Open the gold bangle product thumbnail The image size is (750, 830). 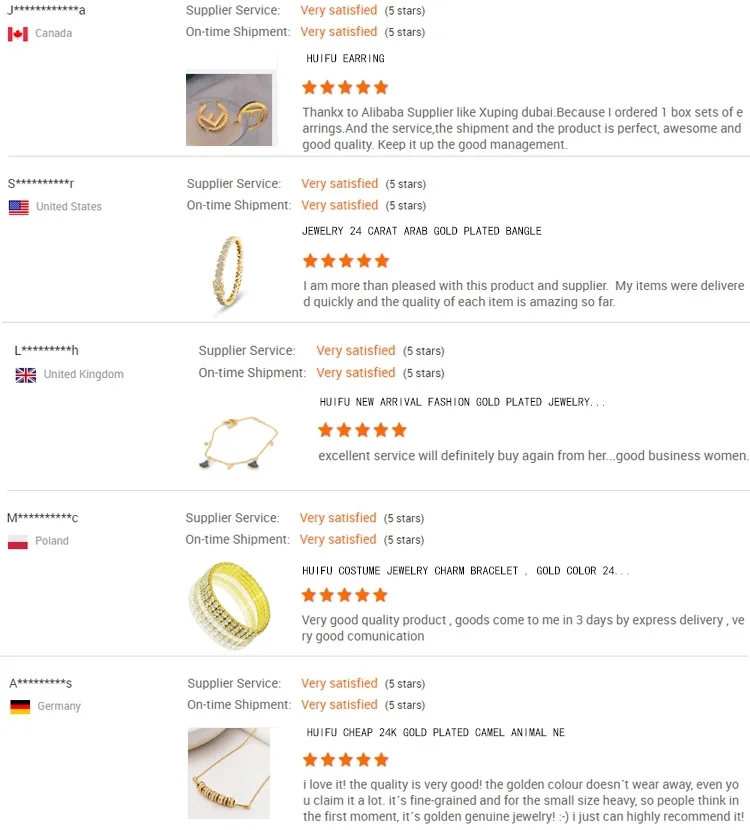[x=227, y=274]
